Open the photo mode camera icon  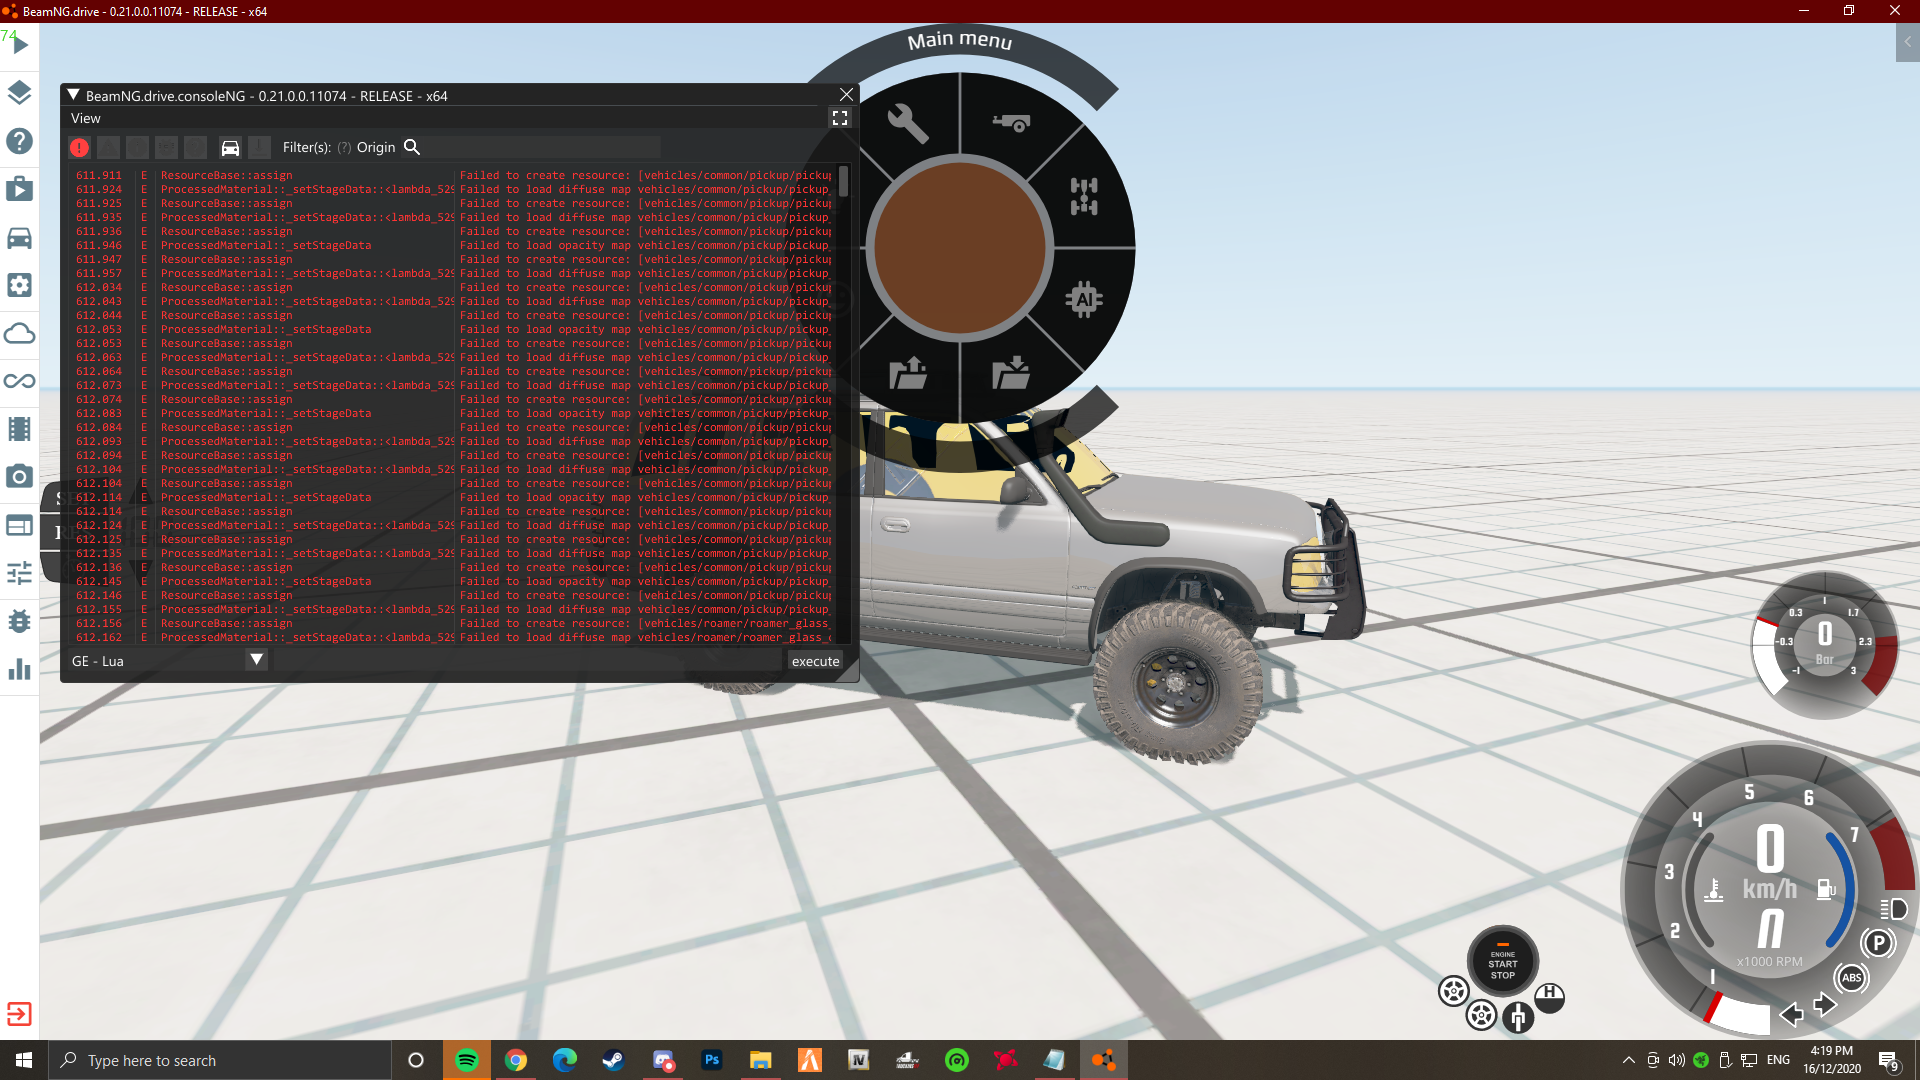(x=20, y=477)
